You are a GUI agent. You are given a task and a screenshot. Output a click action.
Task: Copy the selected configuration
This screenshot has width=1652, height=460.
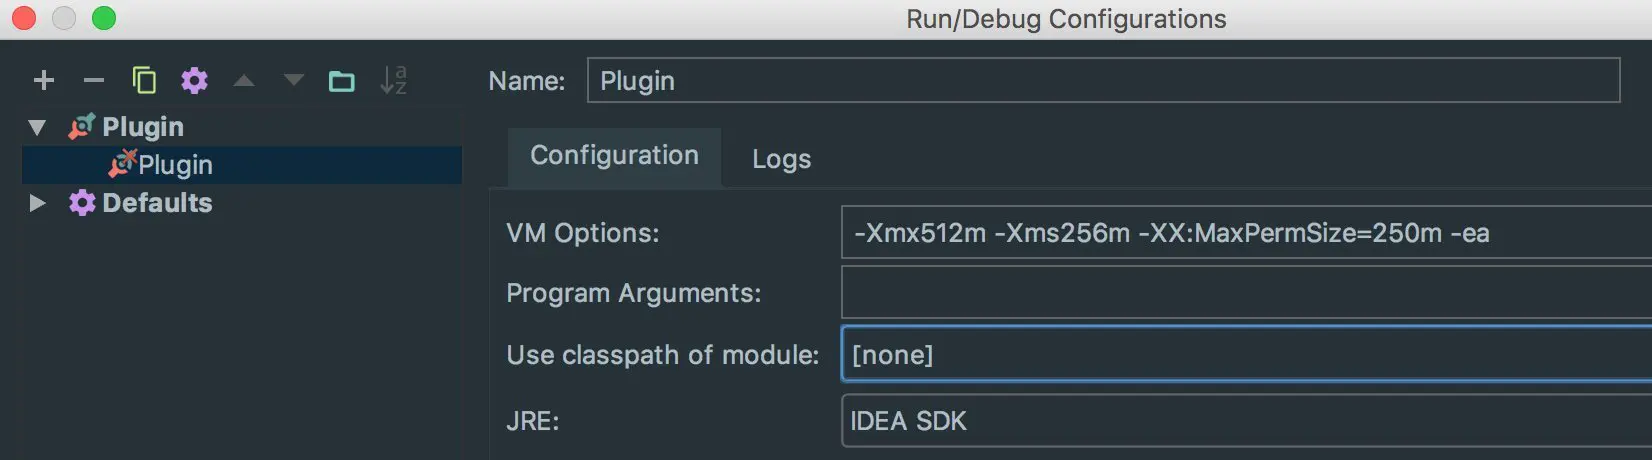tap(144, 80)
